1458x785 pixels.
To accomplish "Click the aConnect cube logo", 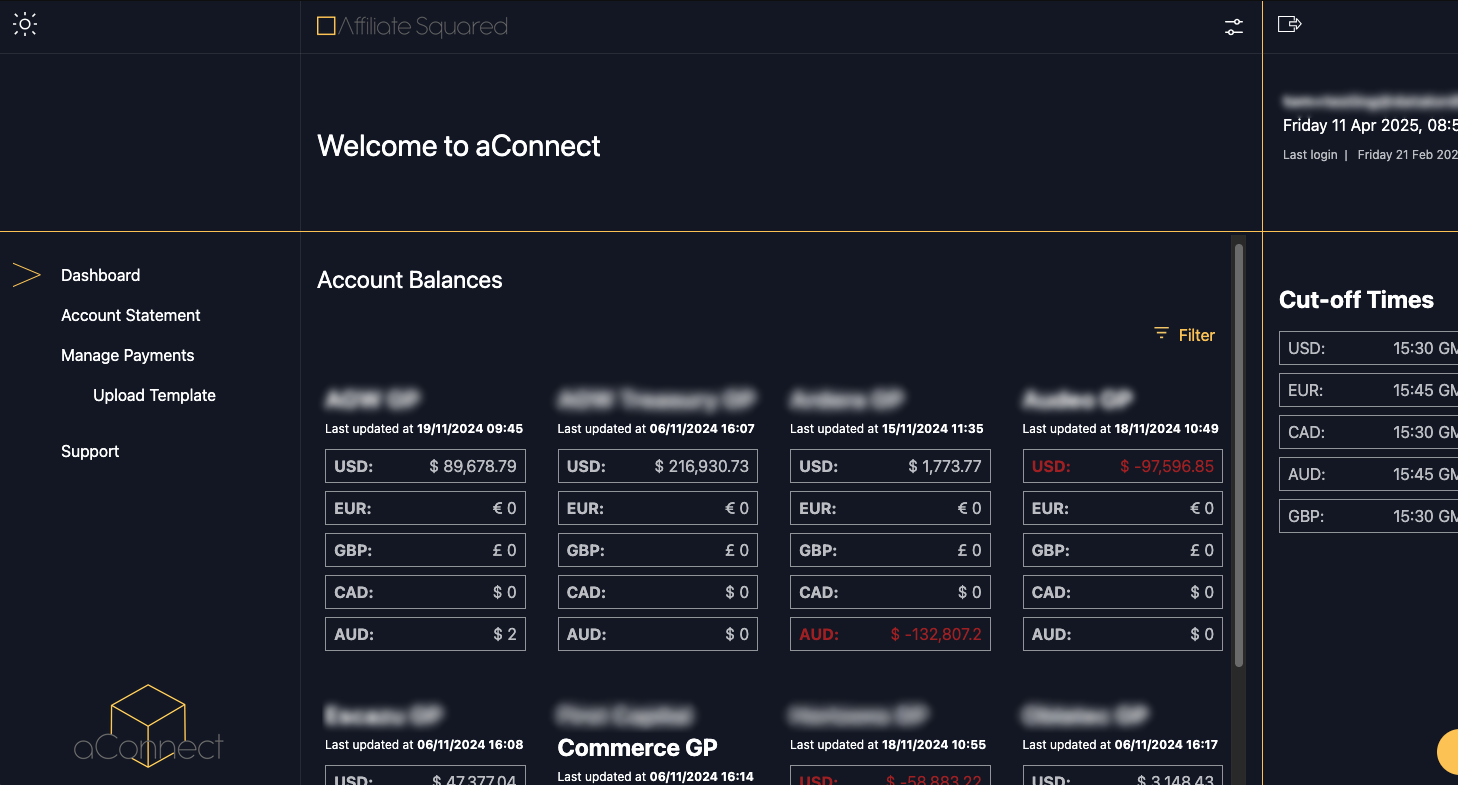I will pos(148,726).
